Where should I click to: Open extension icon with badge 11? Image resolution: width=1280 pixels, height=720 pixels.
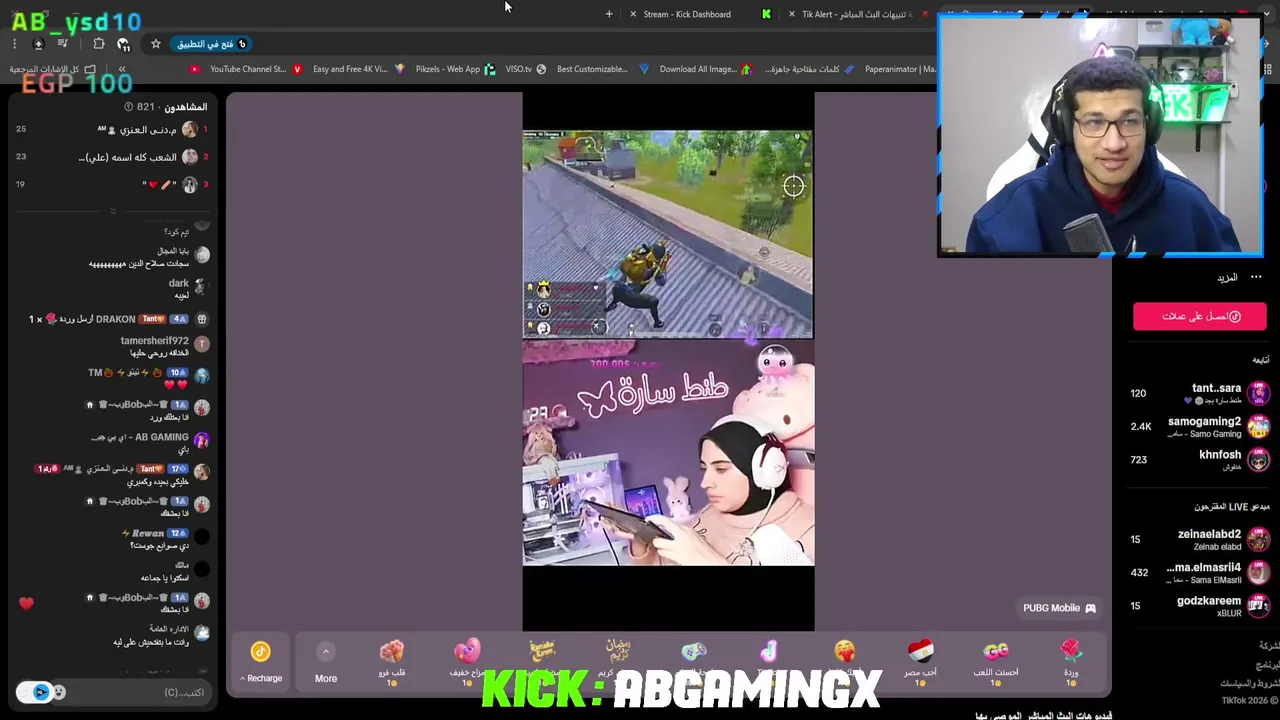123,44
